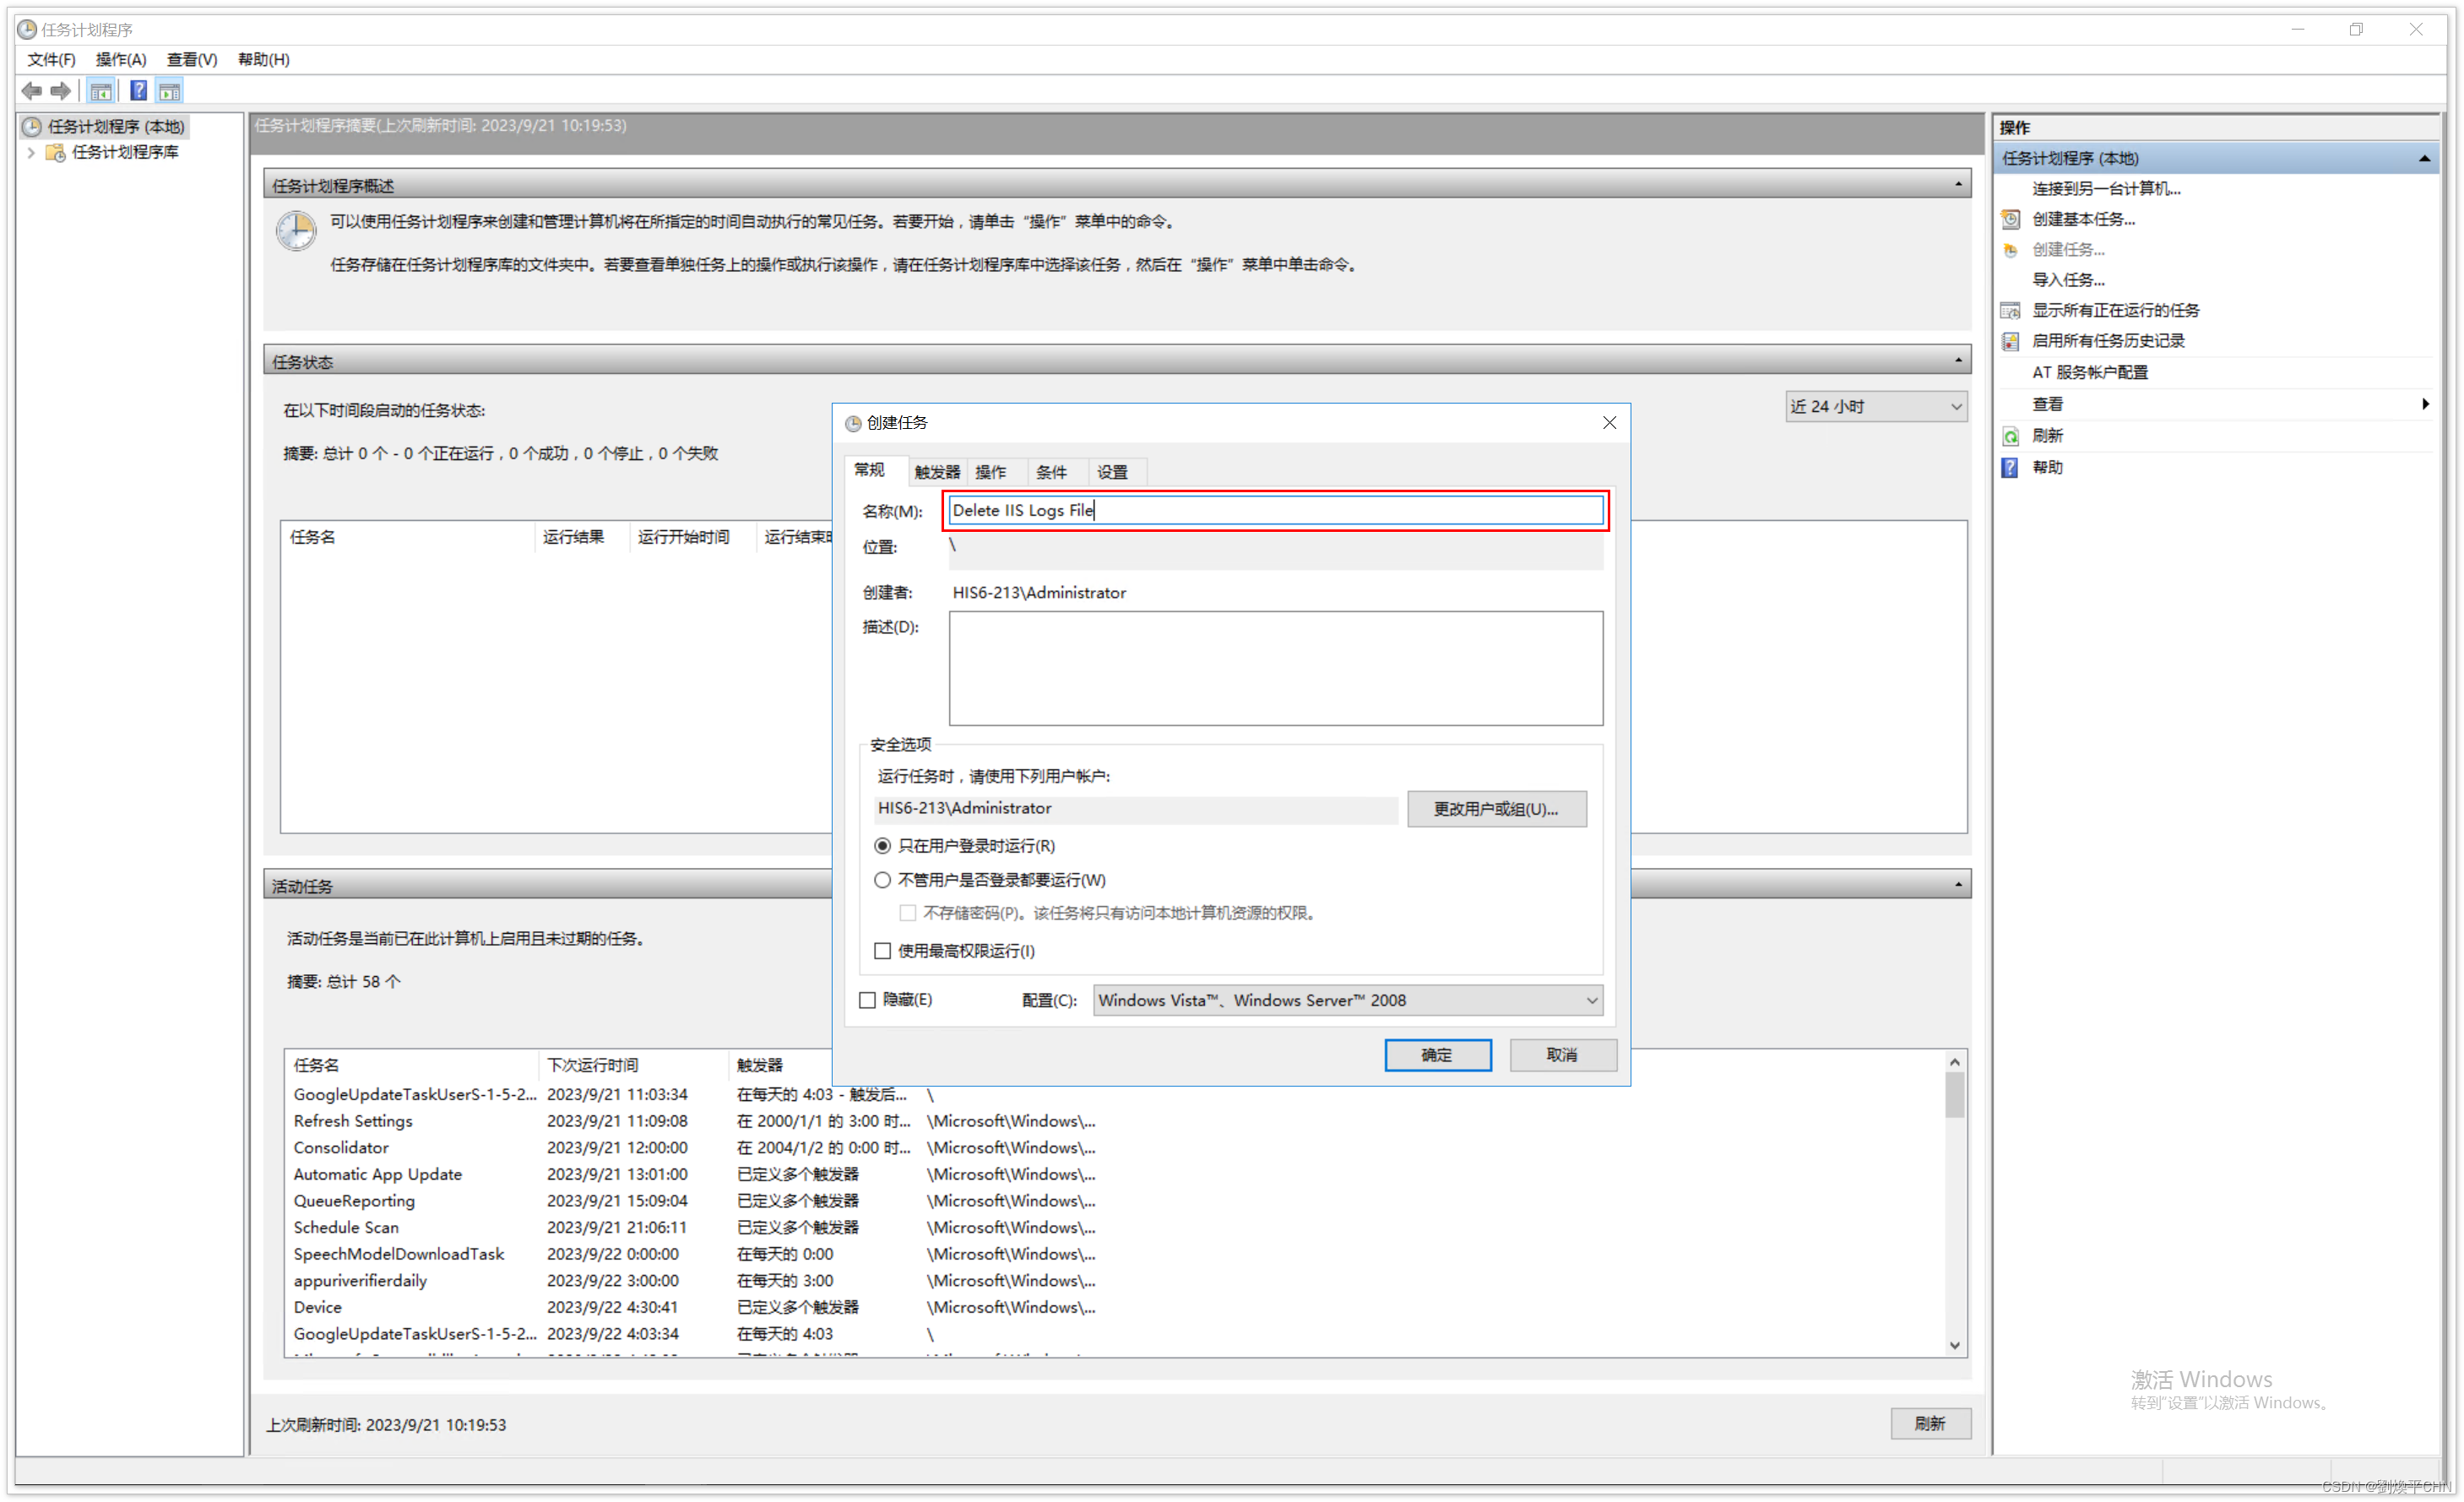Check 使用最高权限运行 checkbox
This screenshot has height=1502, width=2464.
point(882,950)
